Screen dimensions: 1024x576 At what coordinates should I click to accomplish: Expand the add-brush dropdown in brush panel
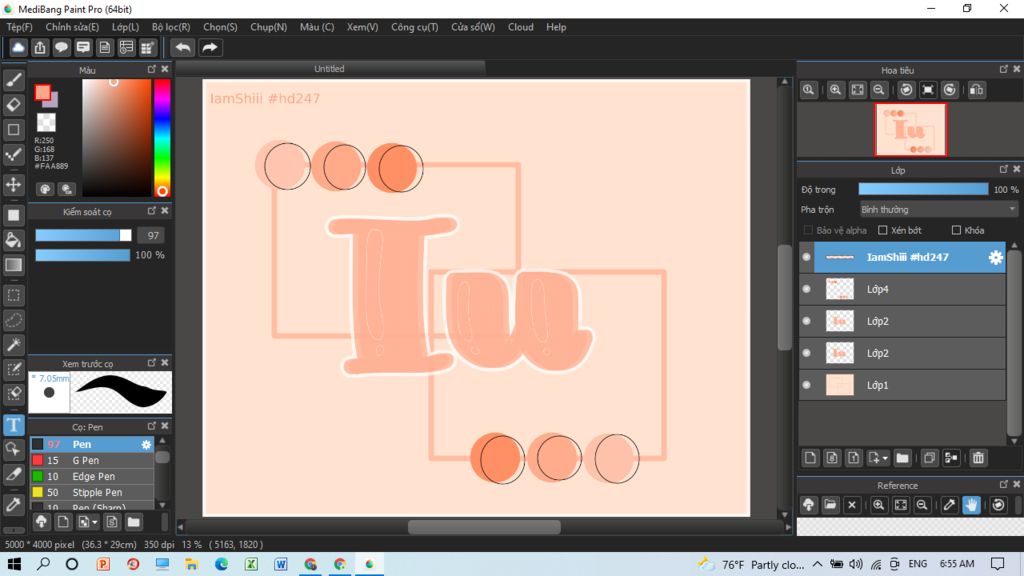pyautogui.click(x=95, y=522)
